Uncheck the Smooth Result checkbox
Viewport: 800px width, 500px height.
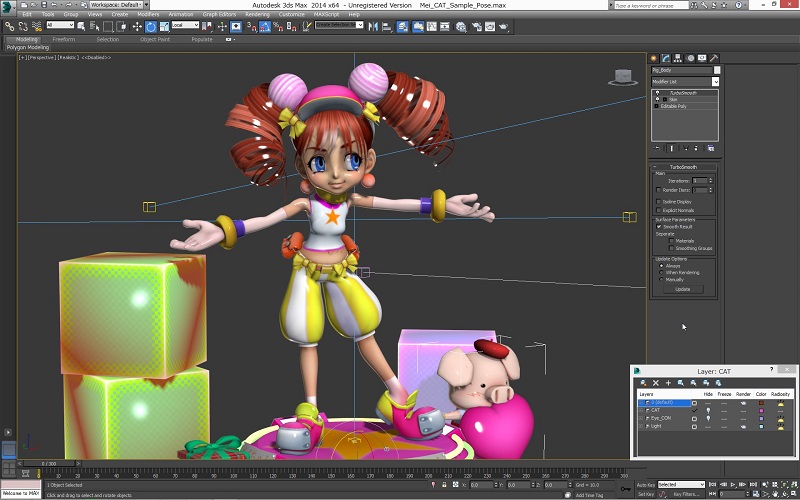point(659,227)
